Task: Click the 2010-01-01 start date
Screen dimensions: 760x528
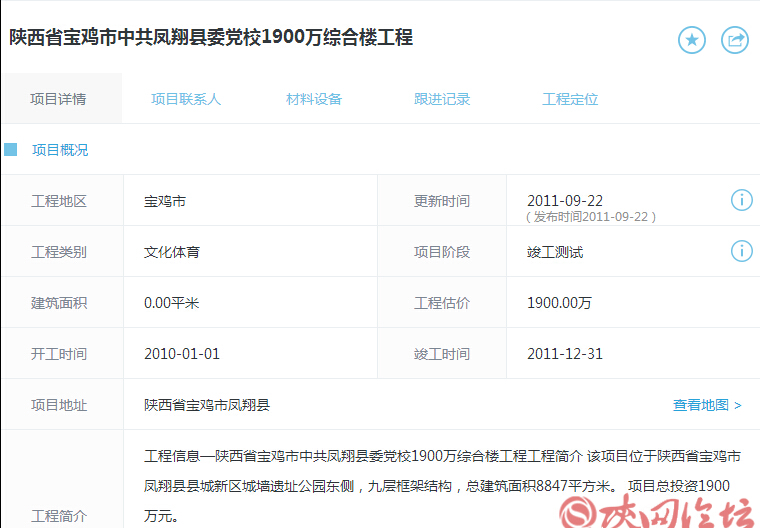Action: pyautogui.click(x=182, y=354)
